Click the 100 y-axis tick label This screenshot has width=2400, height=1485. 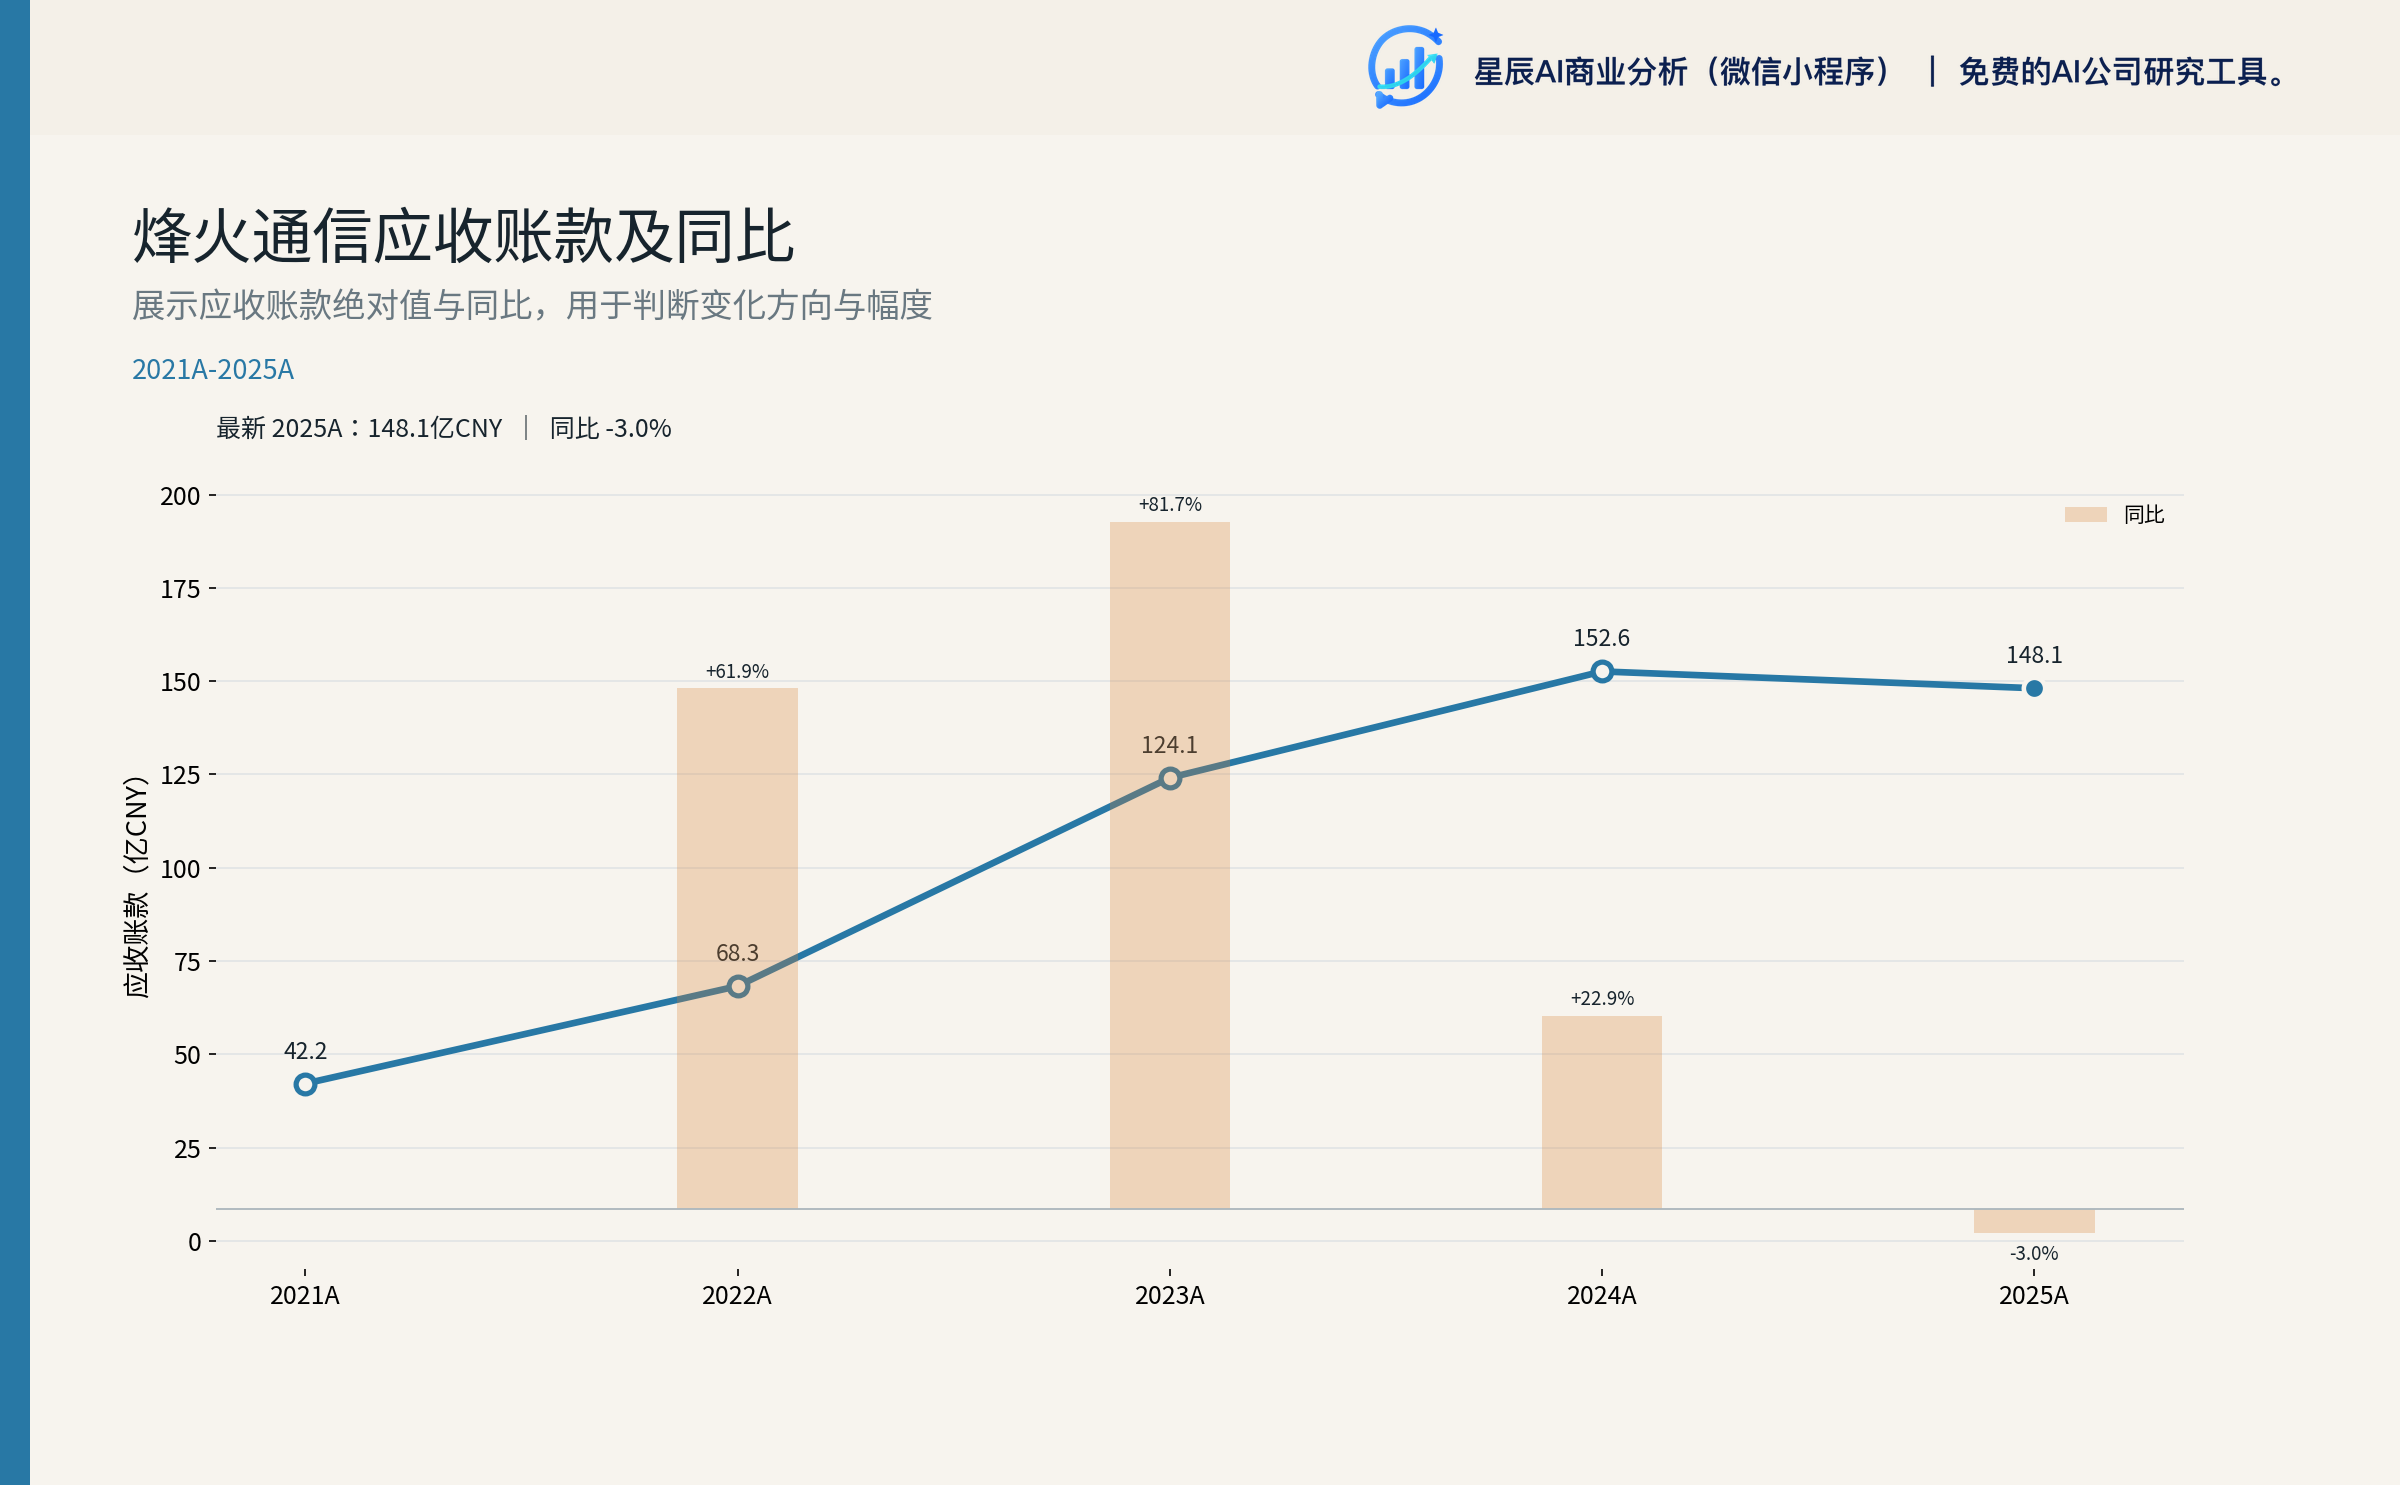pyautogui.click(x=181, y=869)
